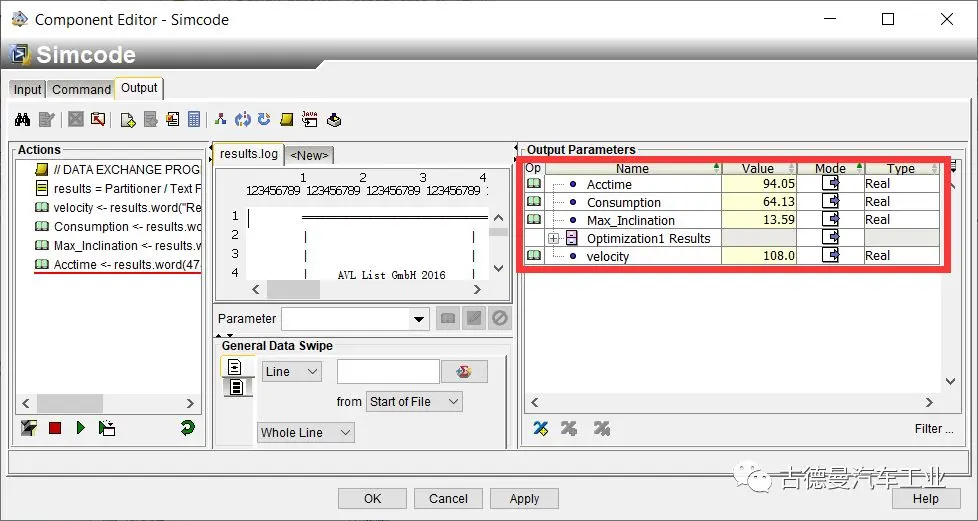Expand the Optimization1 Results tree node
The width and height of the screenshot is (978, 521).
(553, 238)
